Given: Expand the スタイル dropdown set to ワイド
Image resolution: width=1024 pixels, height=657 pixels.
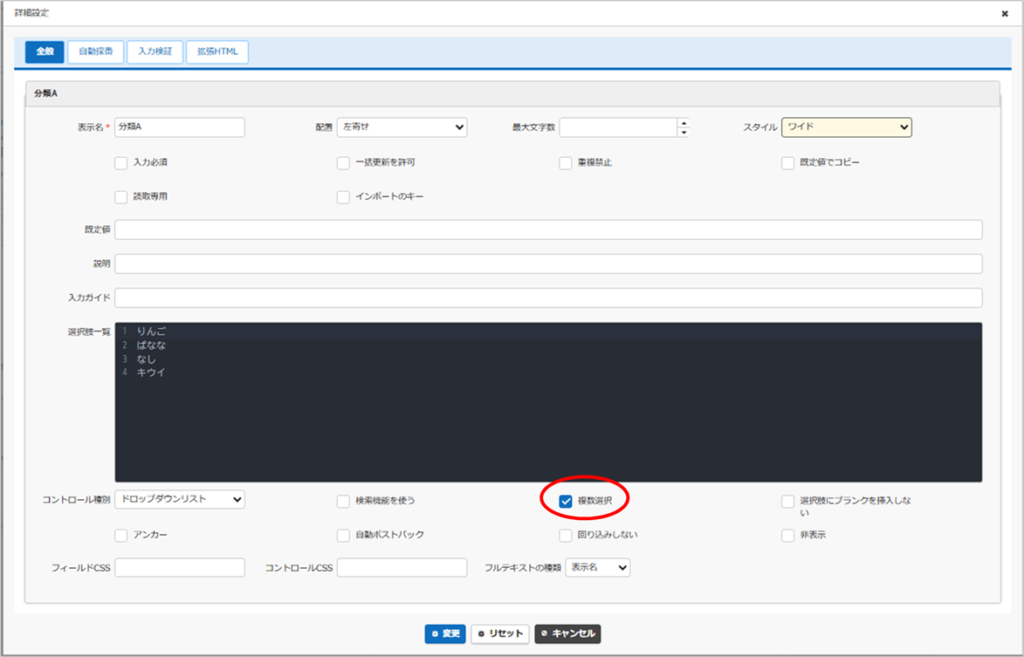Looking at the screenshot, I should click(x=846, y=127).
